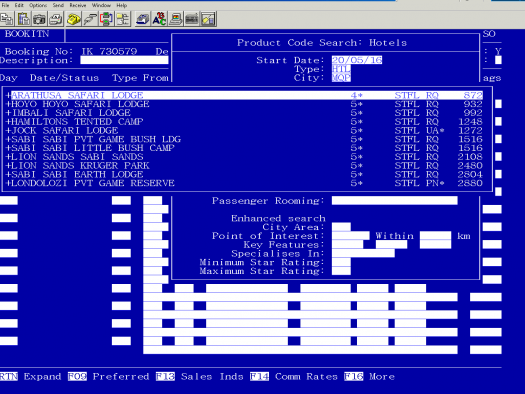Click the Specialises In input field

pyautogui.click(x=363, y=253)
